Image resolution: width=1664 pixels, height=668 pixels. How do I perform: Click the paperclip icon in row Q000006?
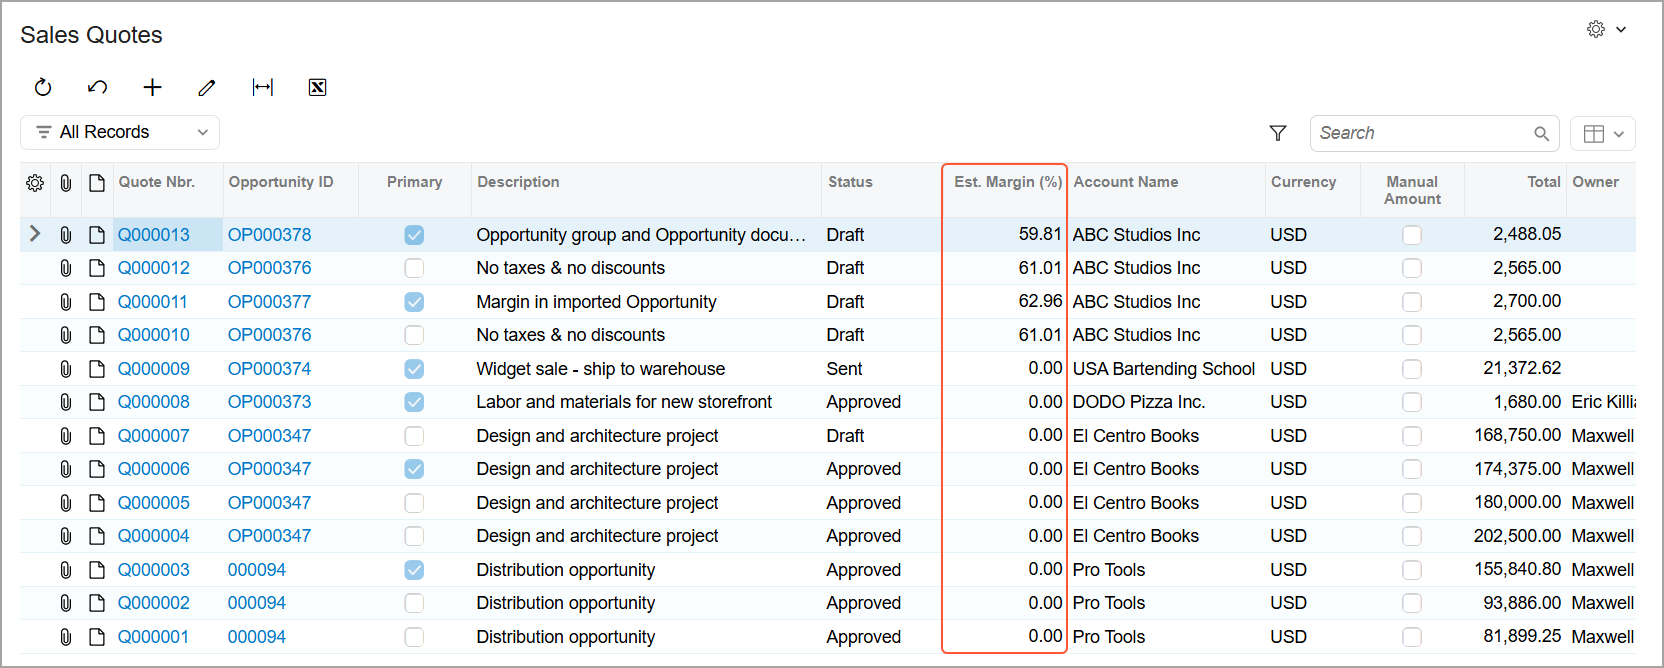pyautogui.click(x=65, y=469)
